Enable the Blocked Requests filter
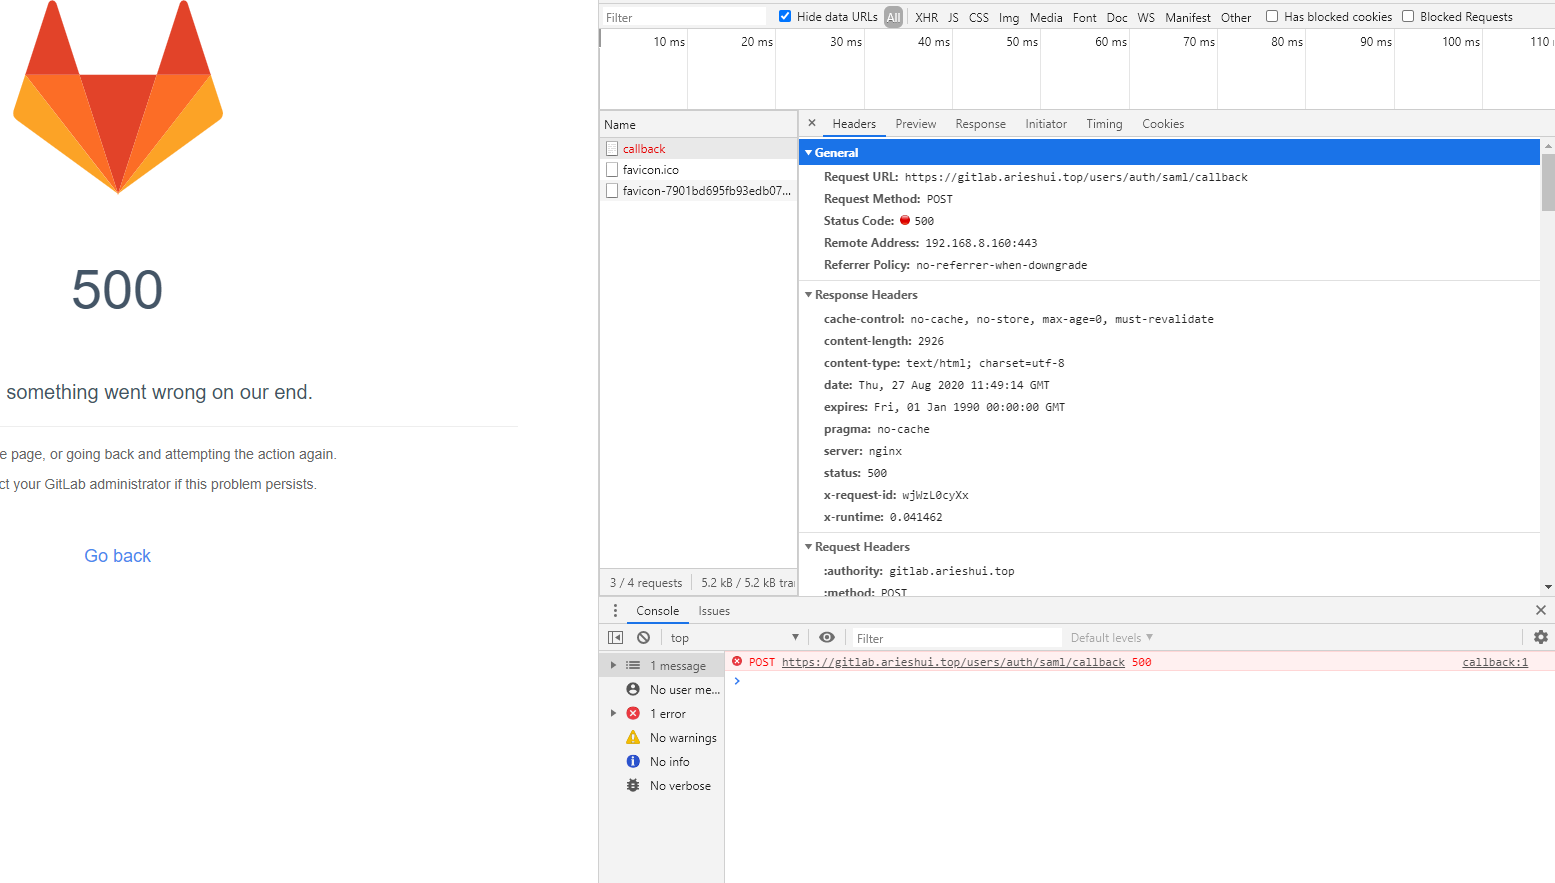This screenshot has width=1555, height=883. pyautogui.click(x=1410, y=16)
